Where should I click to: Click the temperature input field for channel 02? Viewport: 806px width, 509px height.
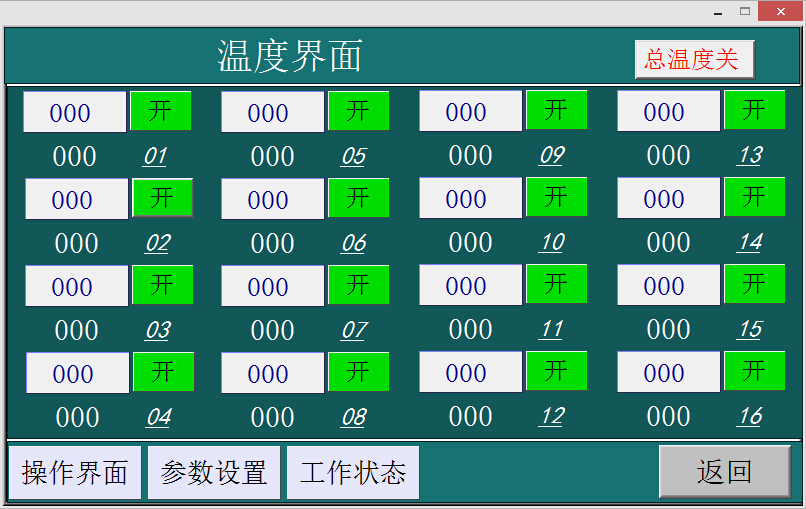click(x=76, y=199)
